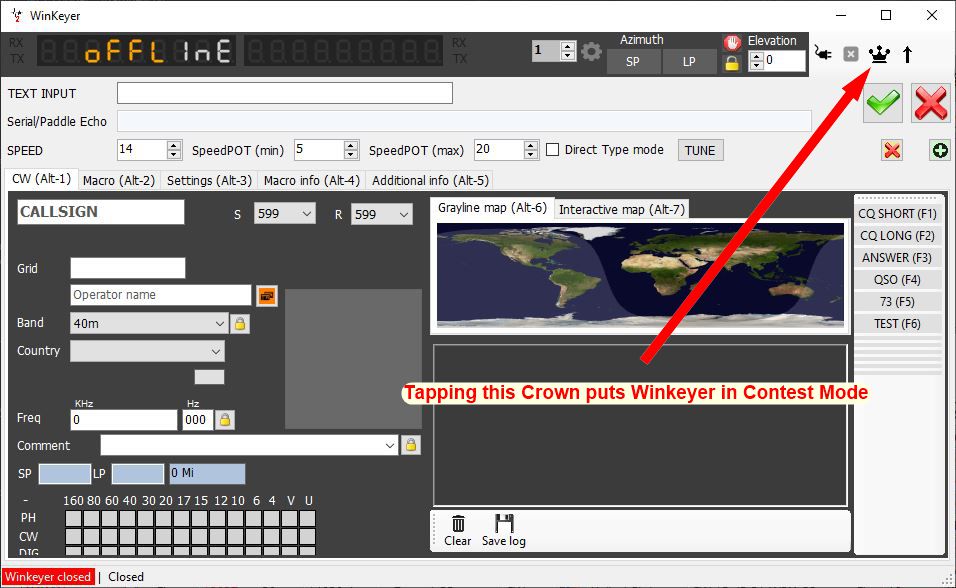Click the TUNE button

click(x=700, y=150)
